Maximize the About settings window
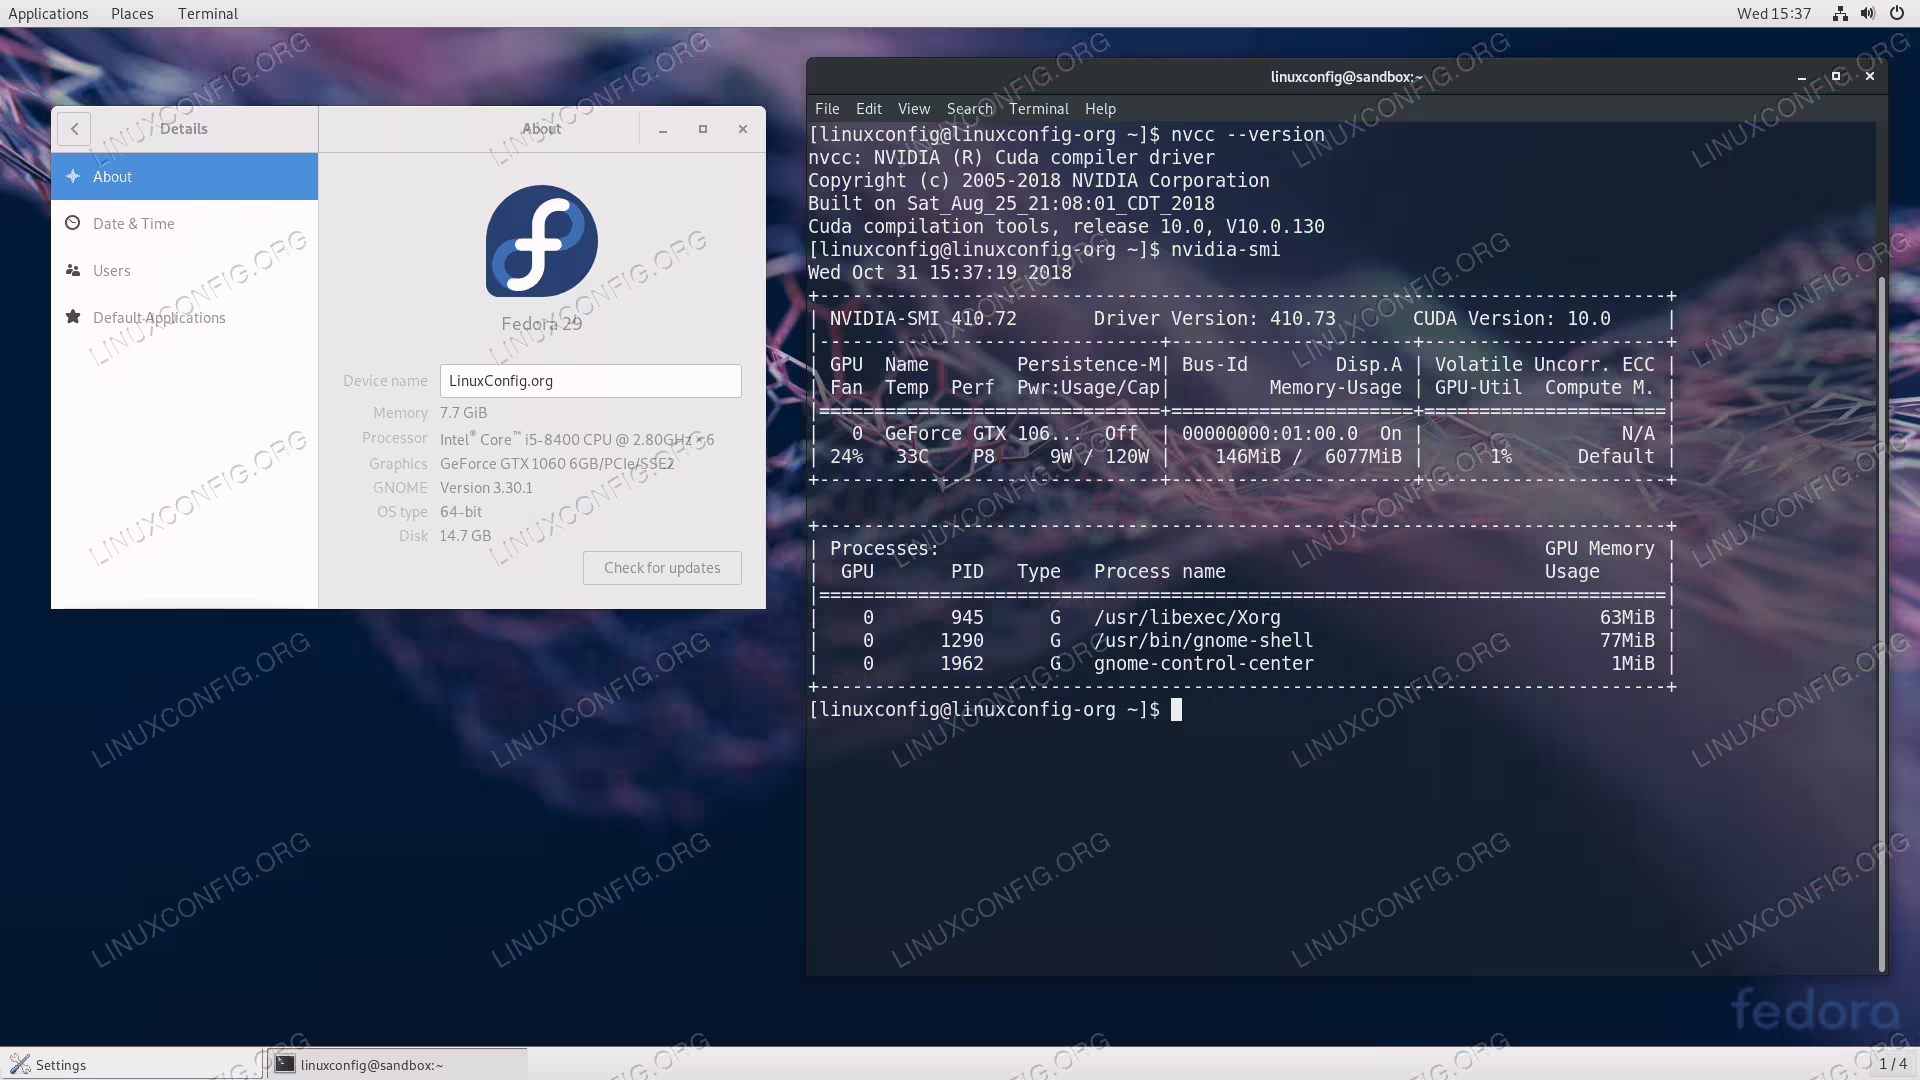The width and height of the screenshot is (1920, 1080). click(x=703, y=129)
